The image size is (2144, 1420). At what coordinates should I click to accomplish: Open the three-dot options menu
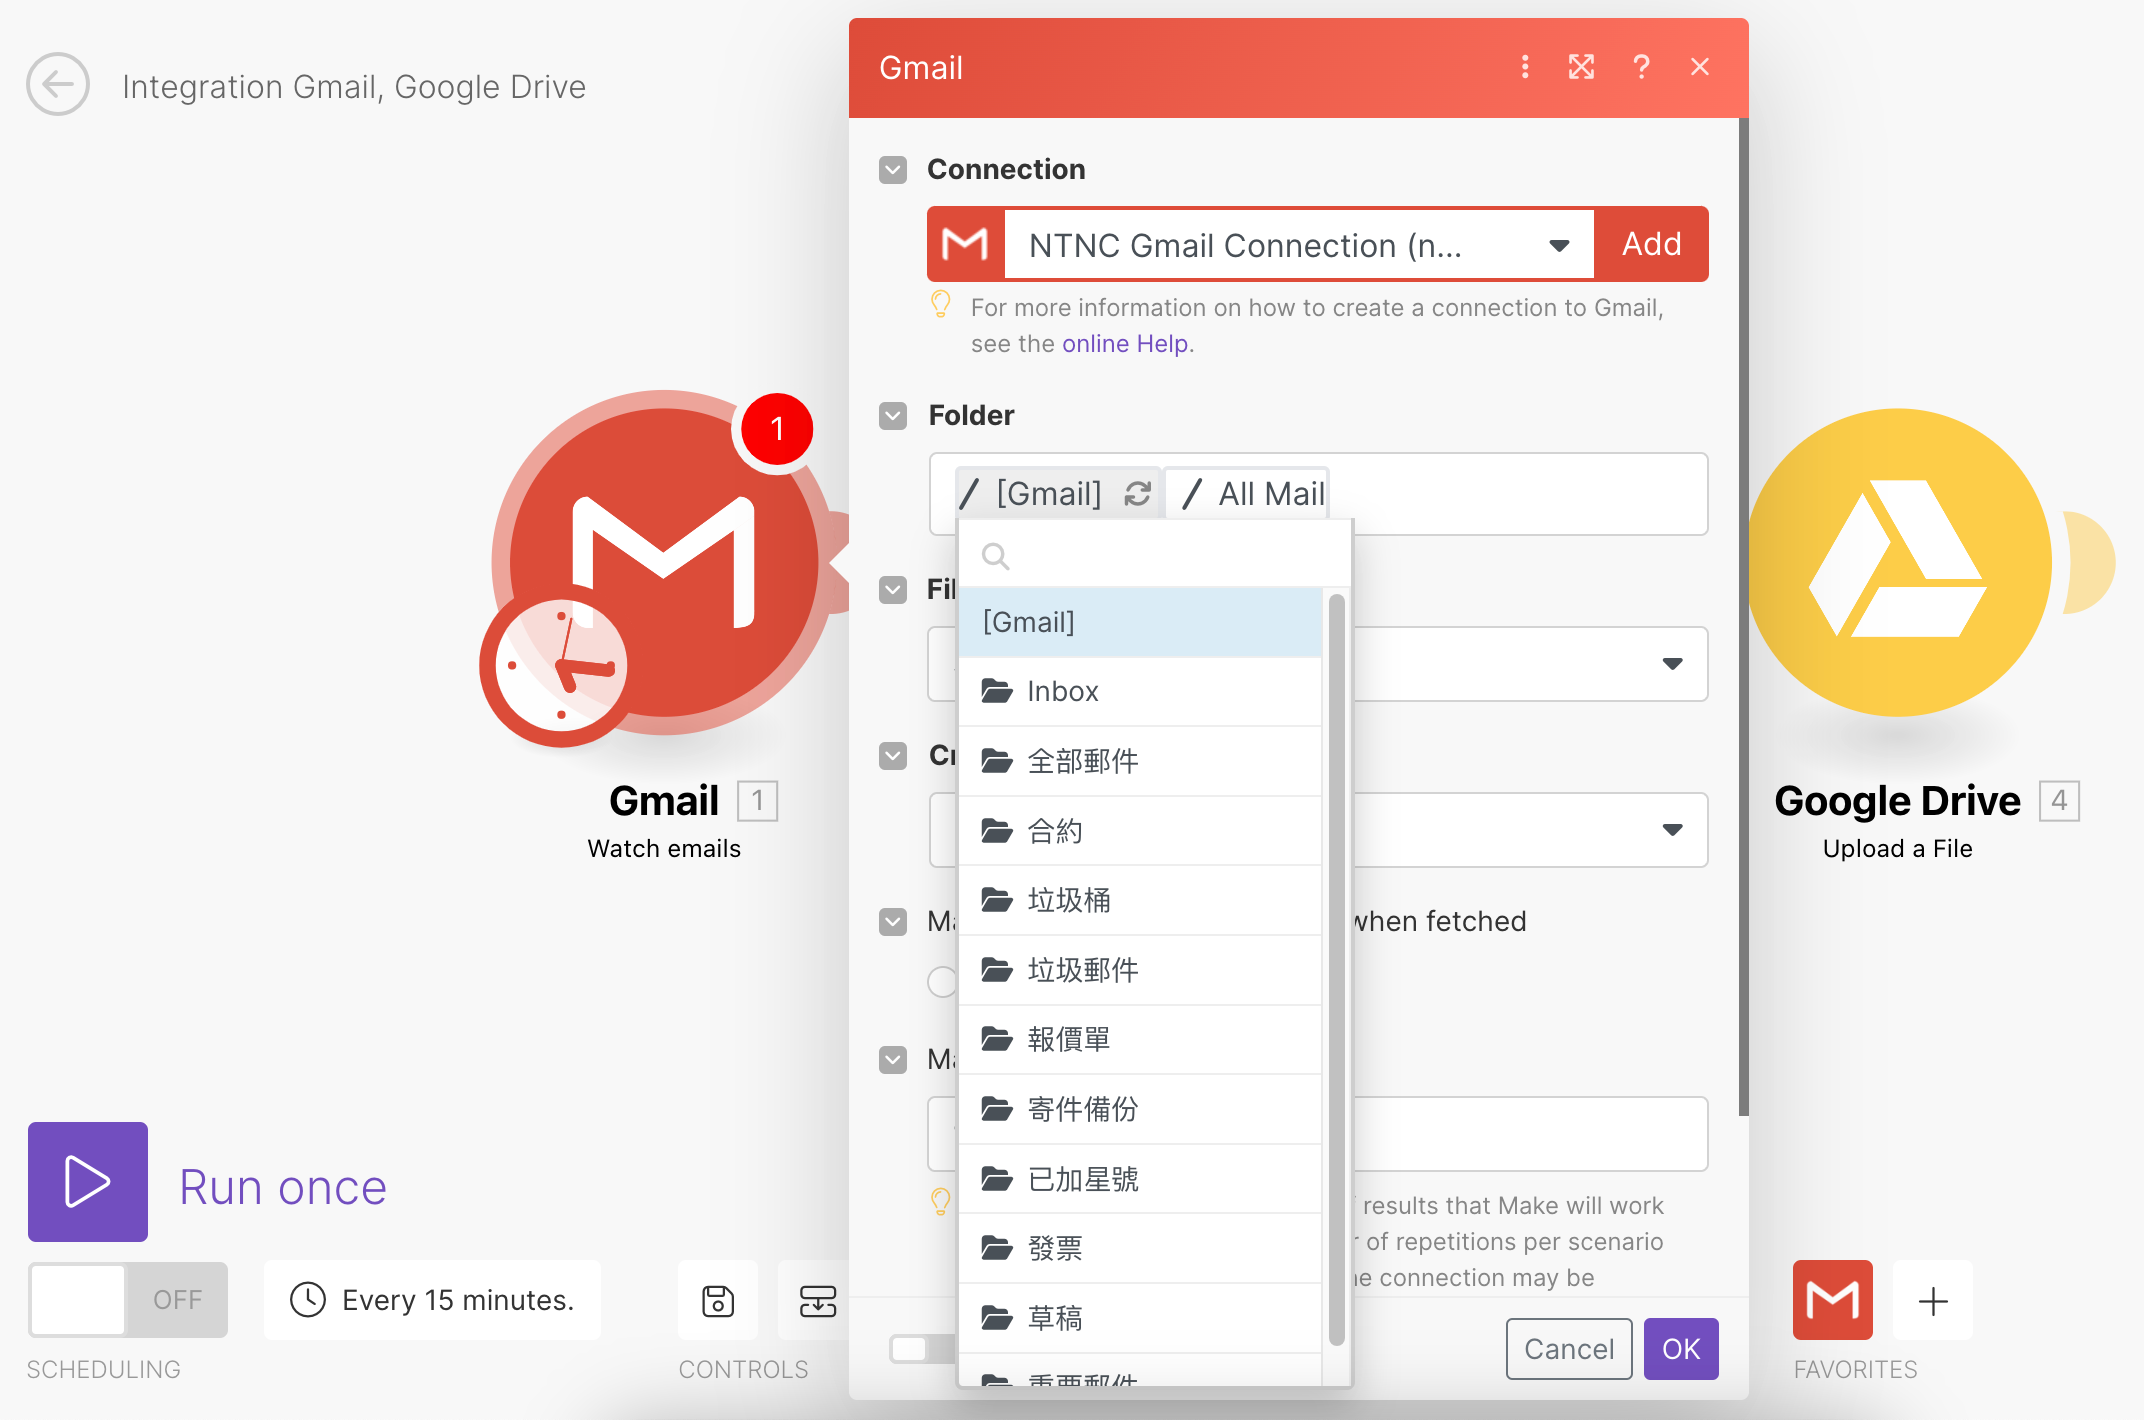click(x=1524, y=67)
